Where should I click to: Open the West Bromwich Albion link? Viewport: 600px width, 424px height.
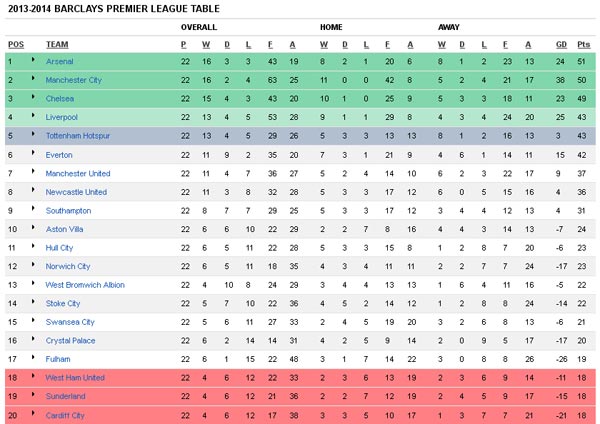[x=85, y=285]
